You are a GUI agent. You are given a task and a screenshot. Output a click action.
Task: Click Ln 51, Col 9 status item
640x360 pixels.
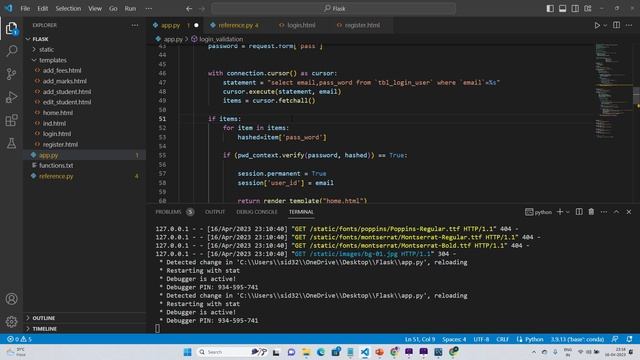pyautogui.click(x=420, y=339)
